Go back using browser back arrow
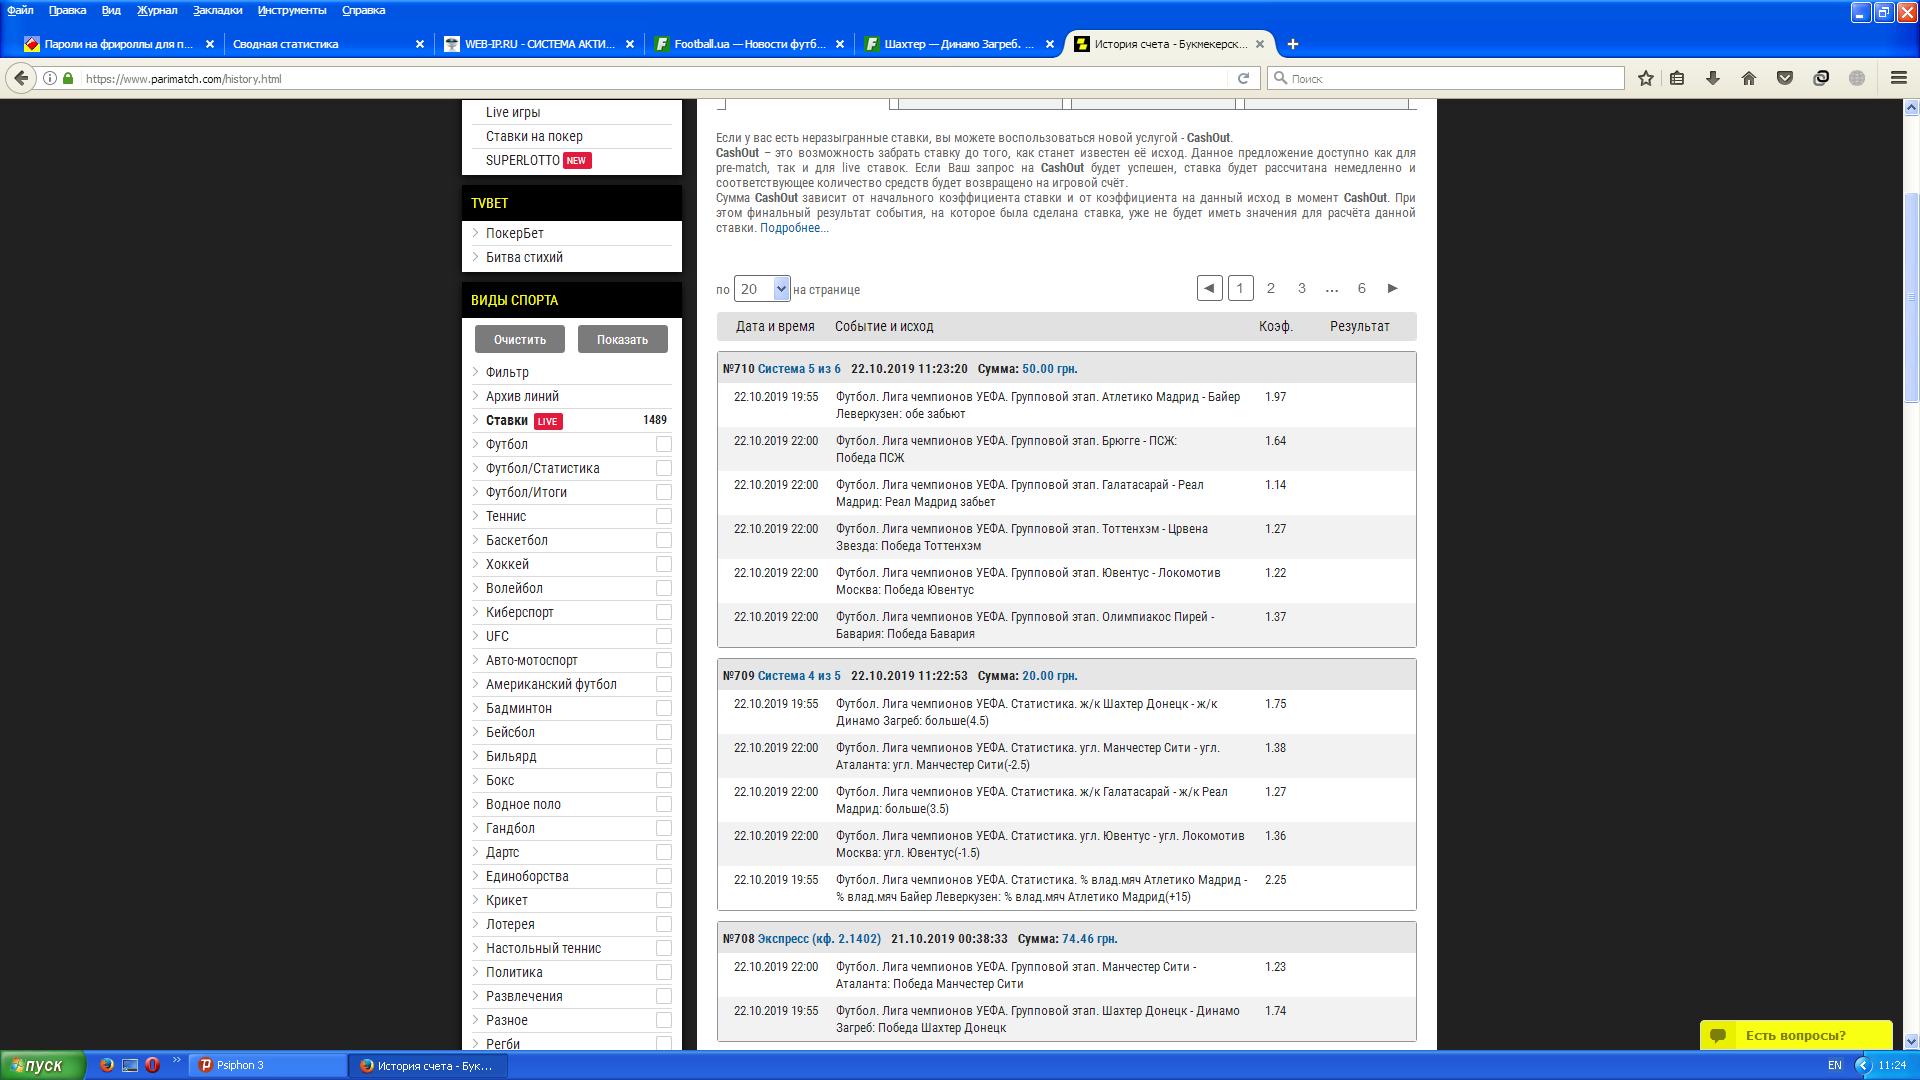 pyautogui.click(x=21, y=78)
